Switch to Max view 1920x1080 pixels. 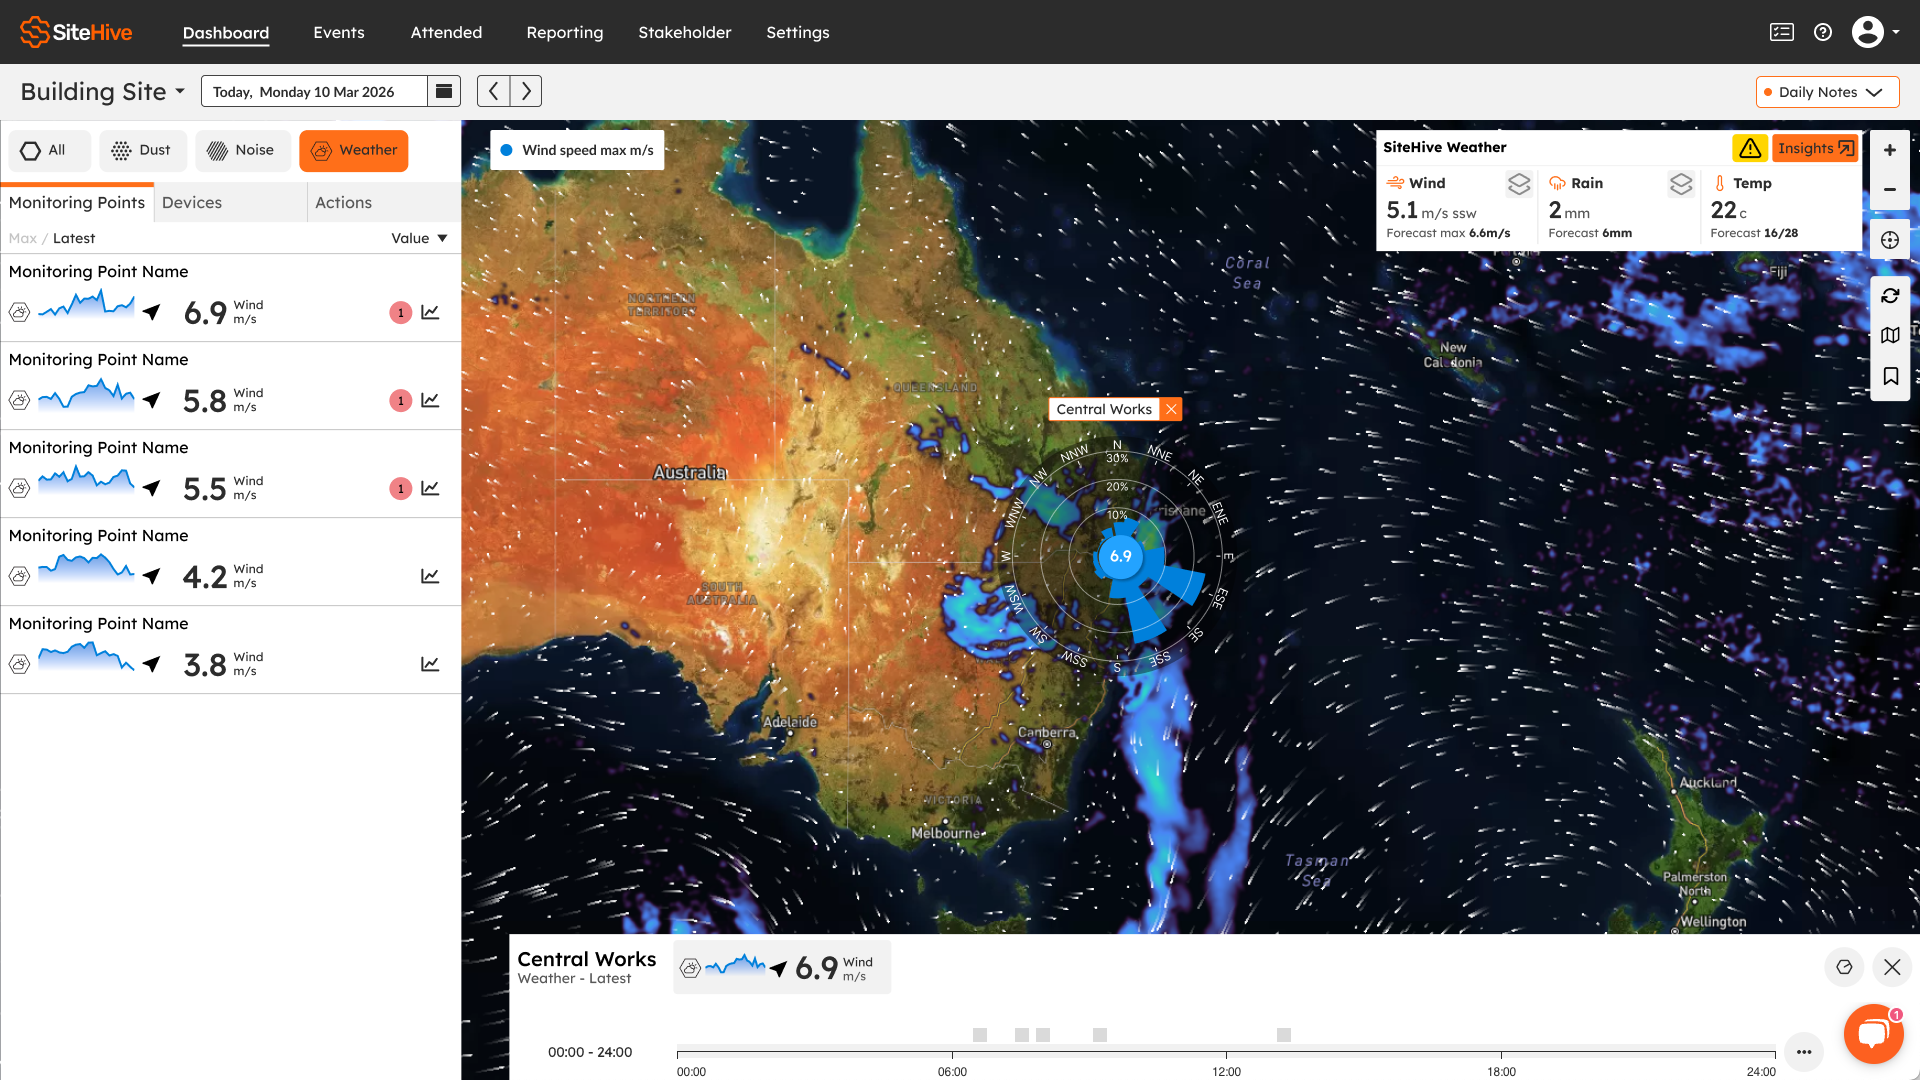coord(22,238)
